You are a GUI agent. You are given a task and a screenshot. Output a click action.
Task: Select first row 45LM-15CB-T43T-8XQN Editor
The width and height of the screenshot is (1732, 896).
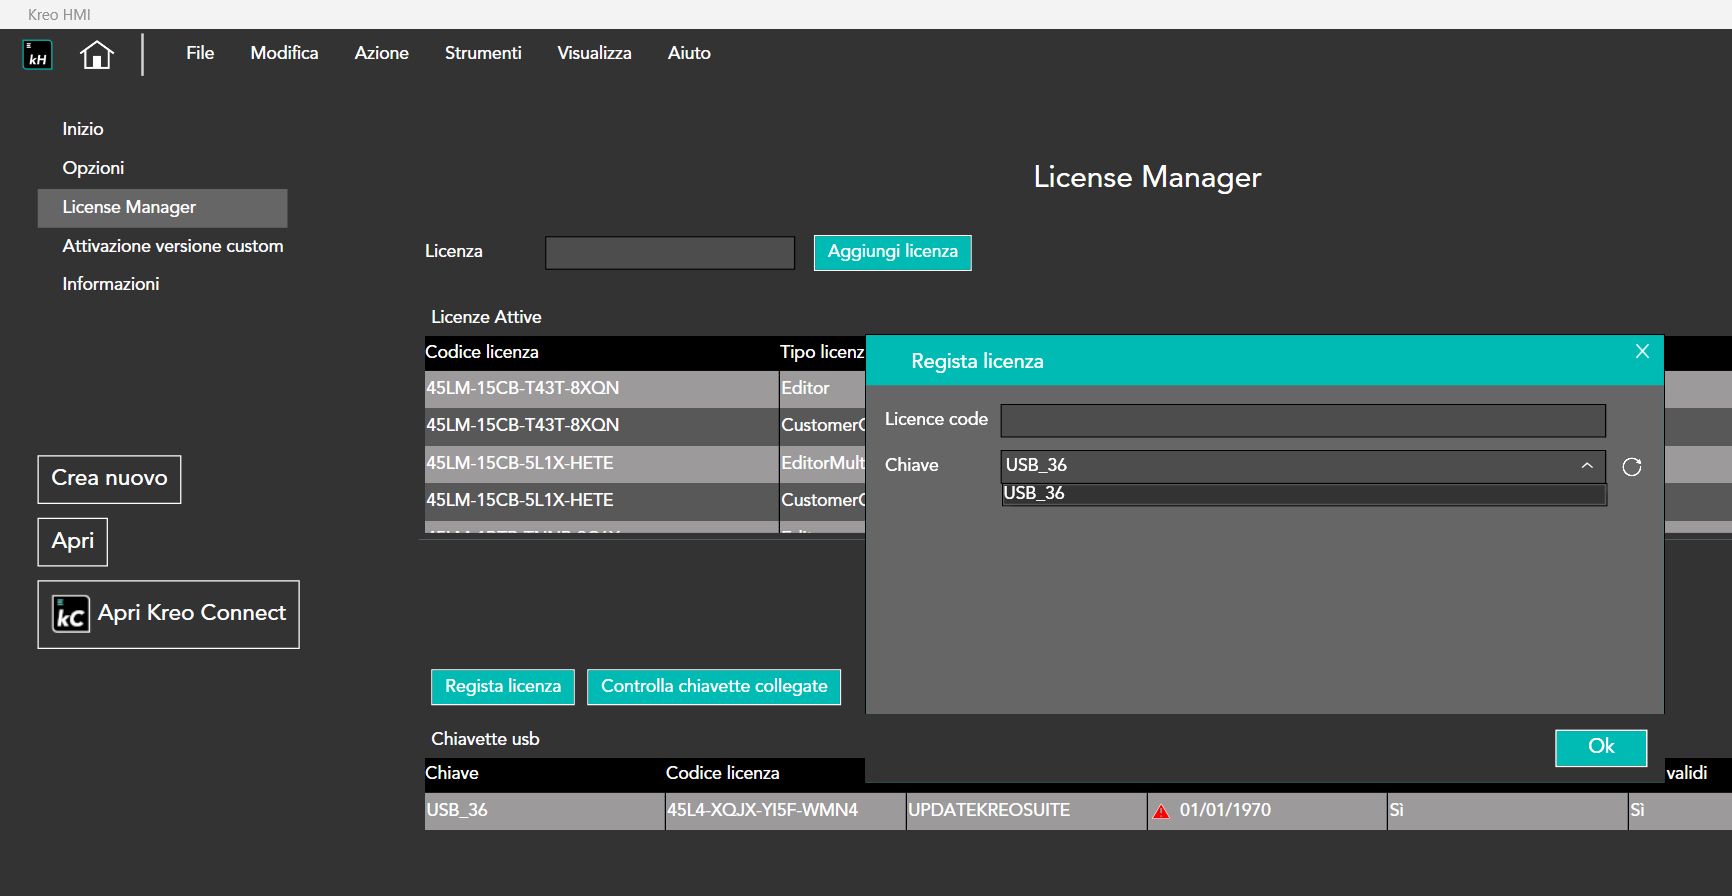click(645, 389)
